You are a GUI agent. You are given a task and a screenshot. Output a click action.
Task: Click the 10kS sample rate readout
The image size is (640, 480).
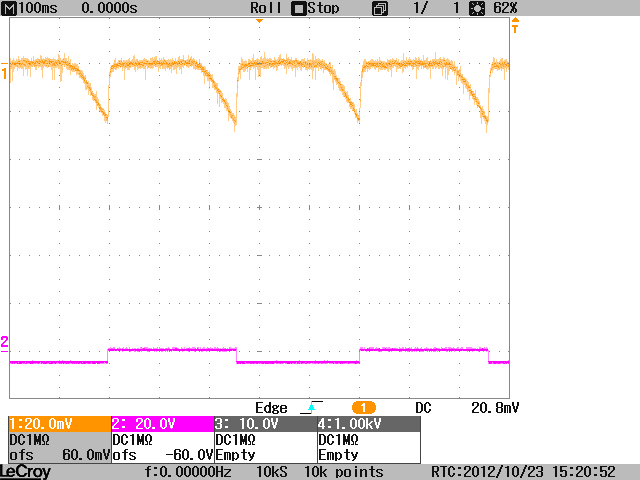[271, 472]
